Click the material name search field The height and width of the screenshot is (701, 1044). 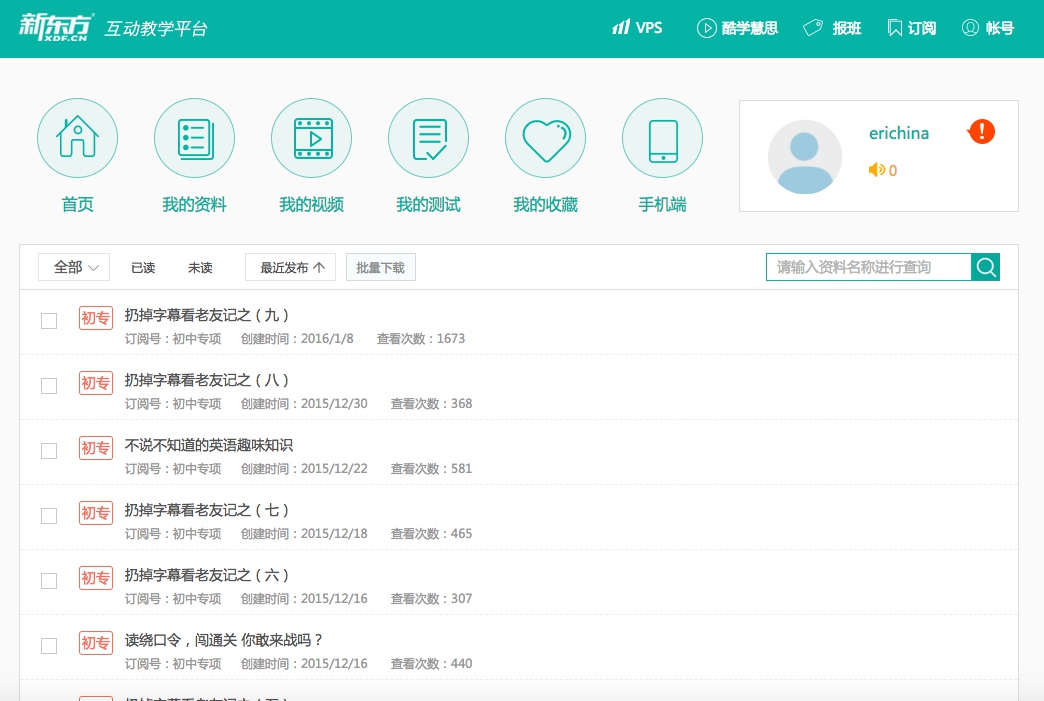tap(868, 267)
